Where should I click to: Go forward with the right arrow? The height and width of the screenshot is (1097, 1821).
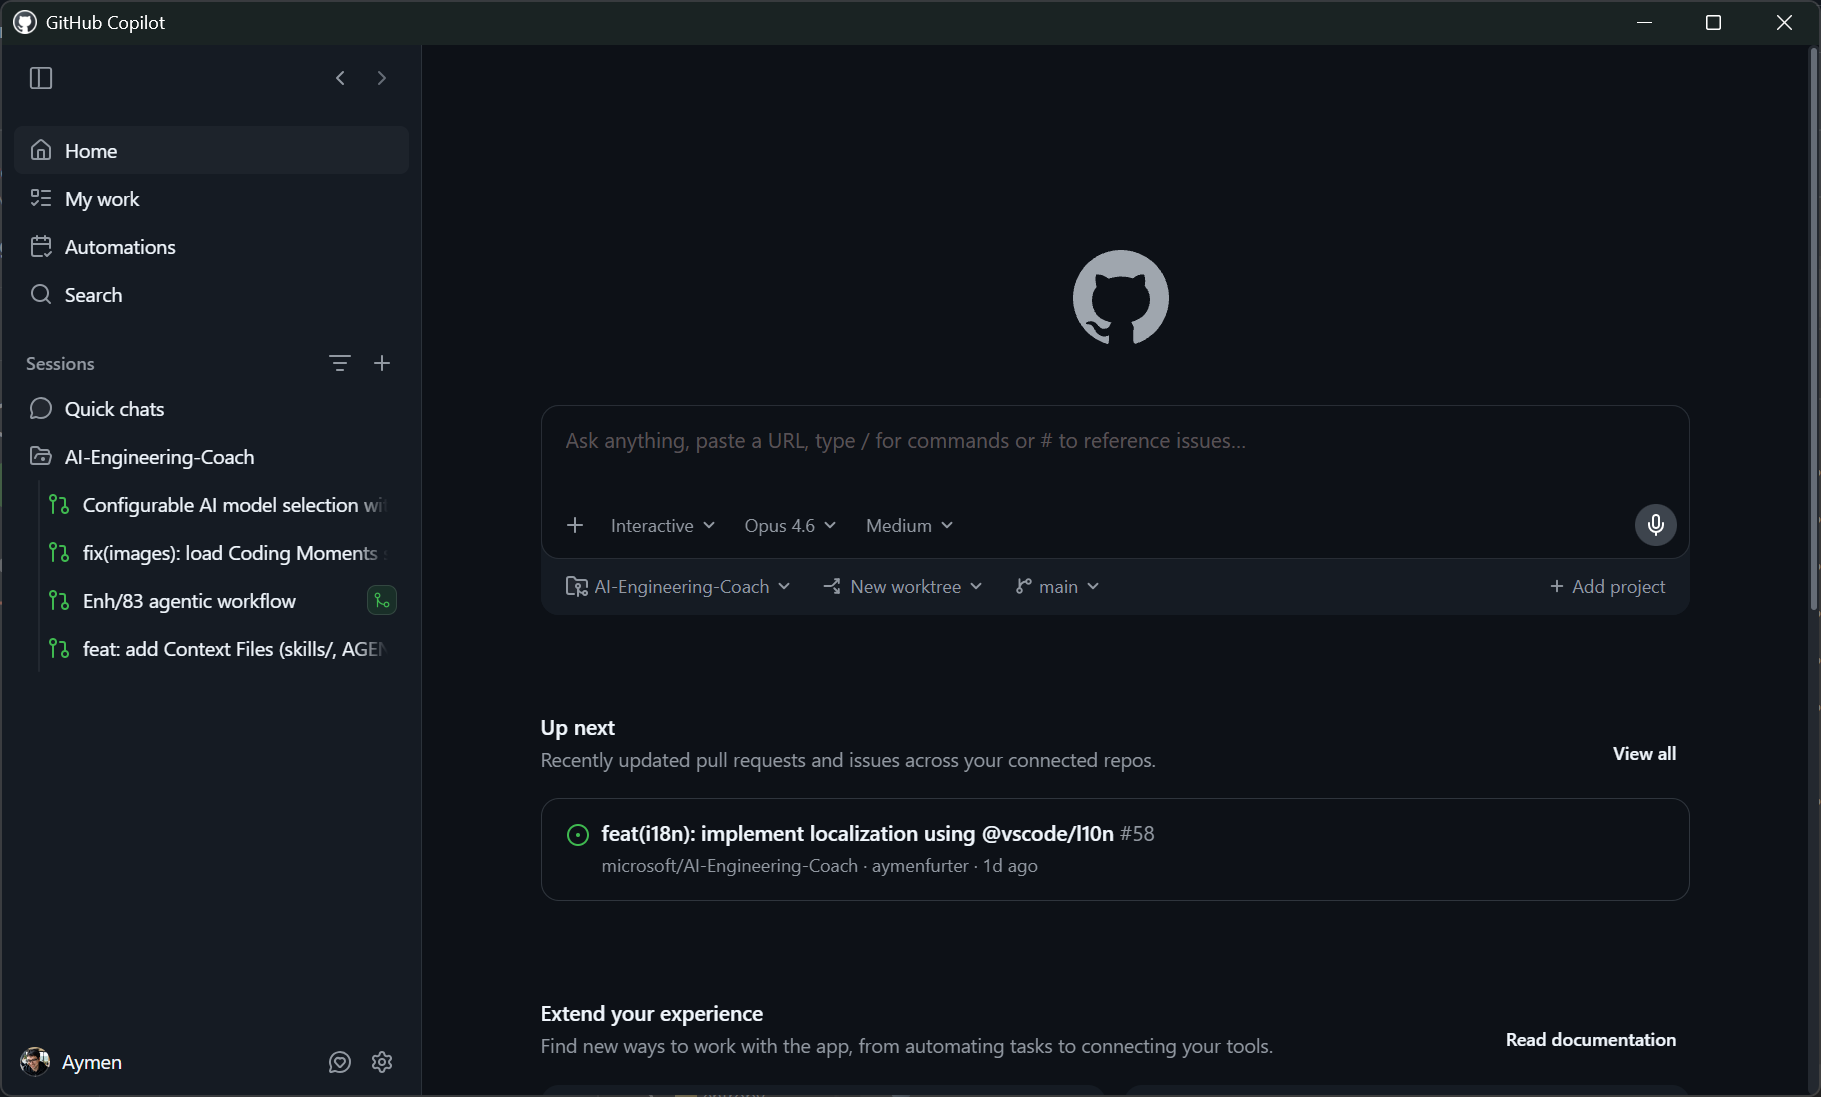coord(382,78)
